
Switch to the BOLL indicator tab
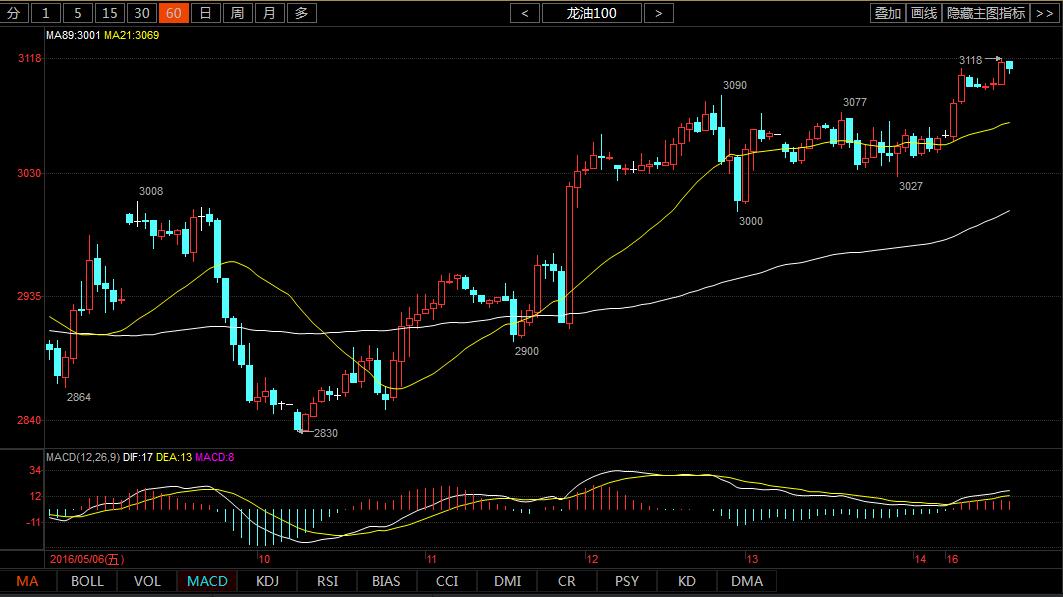click(87, 581)
